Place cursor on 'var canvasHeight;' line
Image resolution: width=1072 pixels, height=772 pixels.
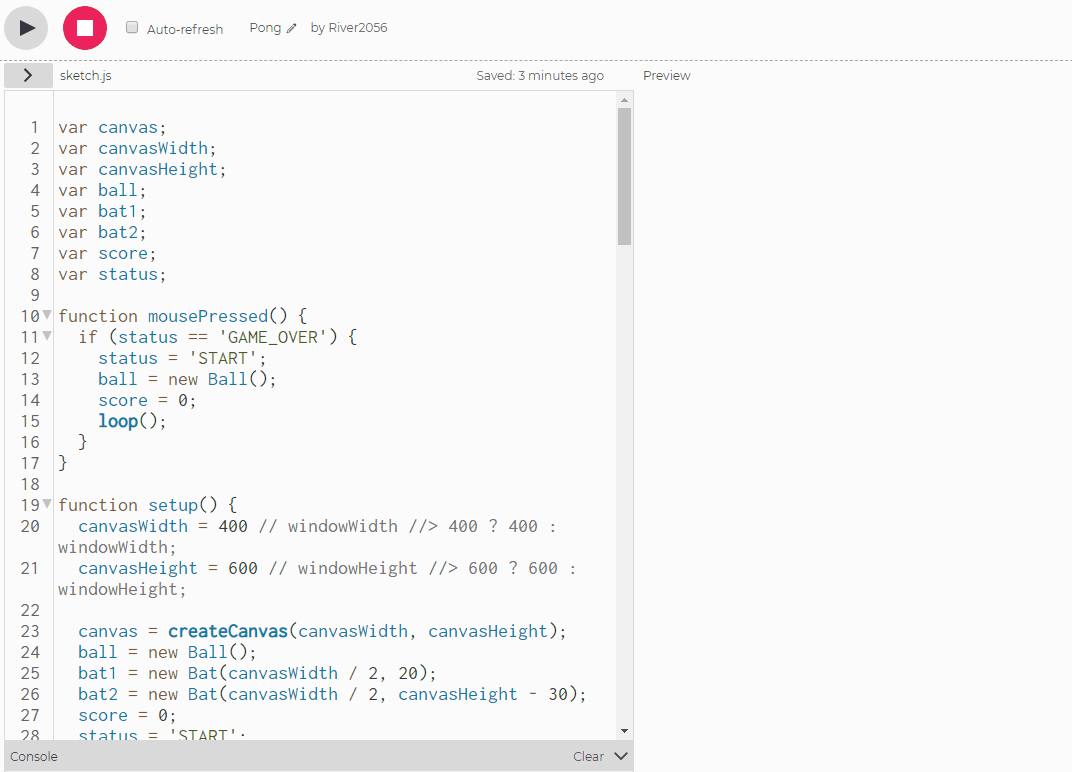point(142,170)
